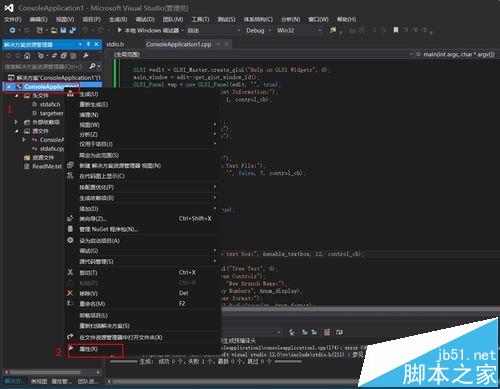Switch to the 类视图 bottom tab
Image resolution: width=500 pixels, height=389 pixels.
39,381
